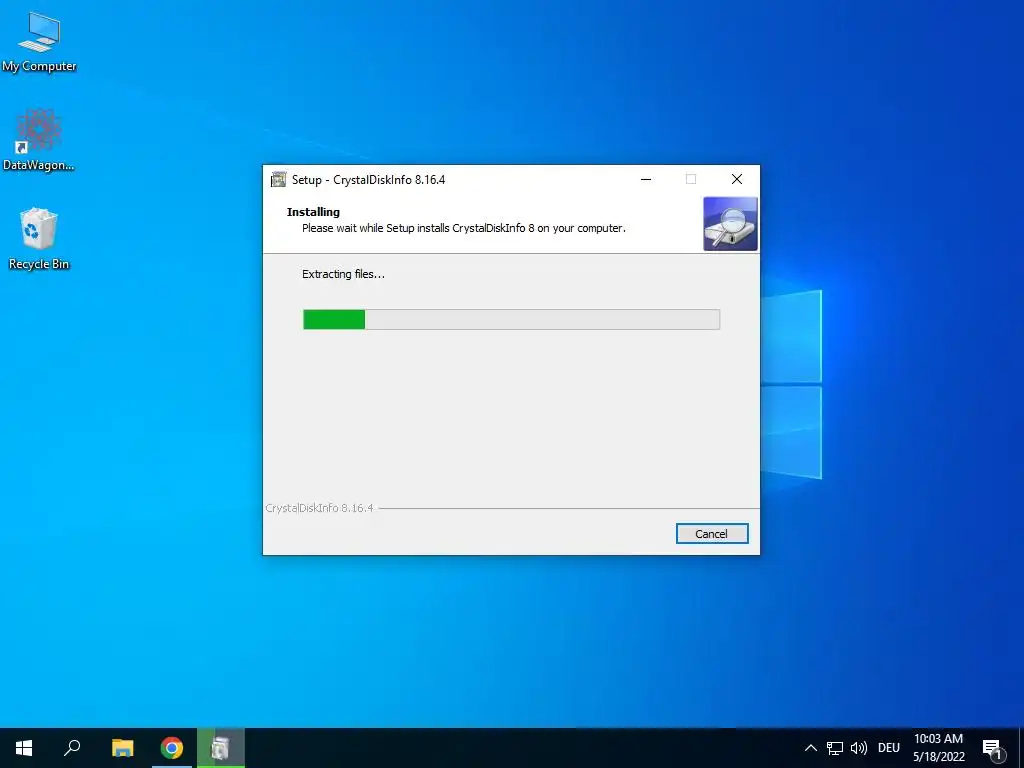Select the DataWagon desktop shortcut
Screen dimensions: 1024x768
(39, 140)
